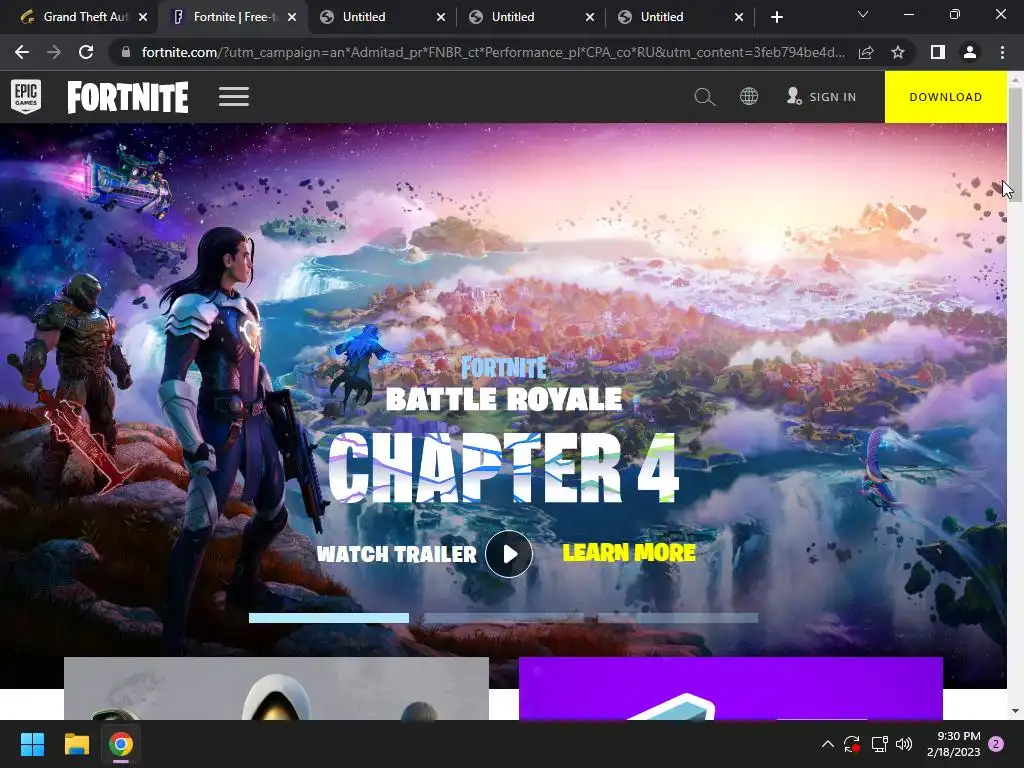This screenshot has height=768, width=1024.
Task: Click the yellow Download button
Action: (946, 97)
